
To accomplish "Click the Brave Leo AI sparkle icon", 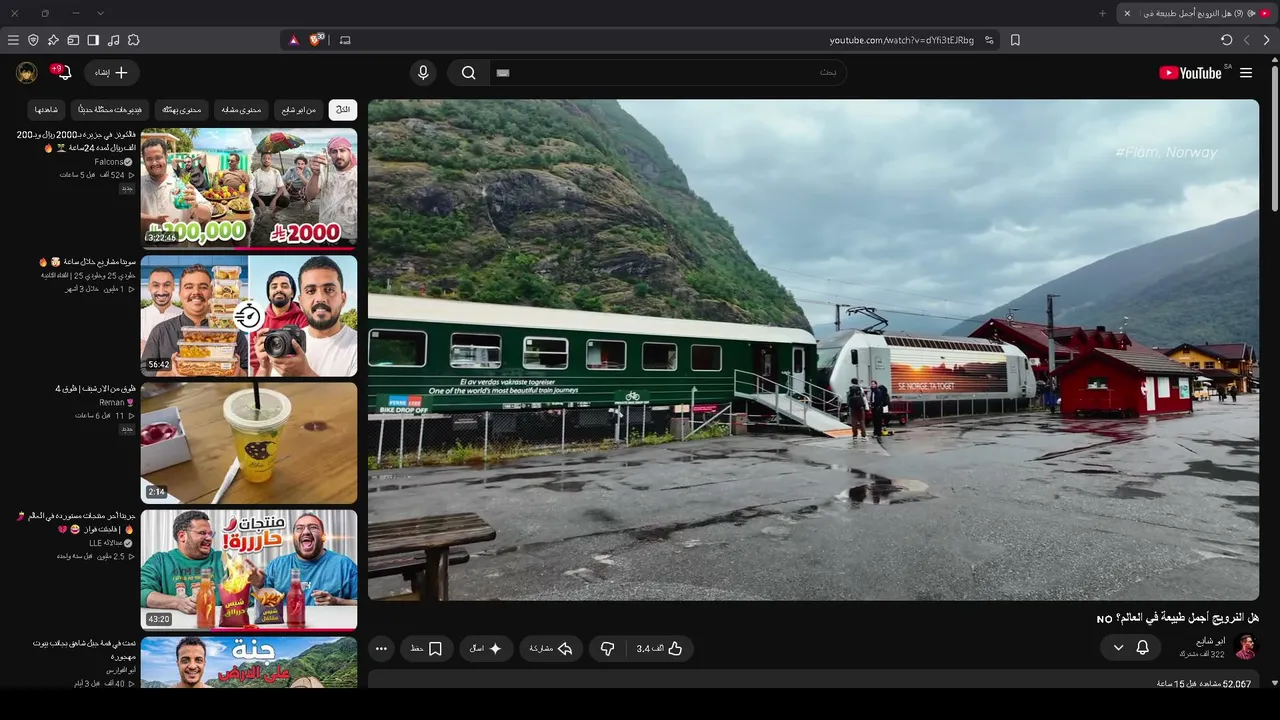I will (53, 40).
